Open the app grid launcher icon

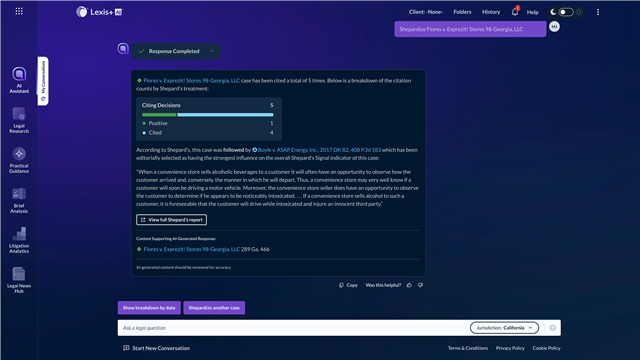coord(19,11)
